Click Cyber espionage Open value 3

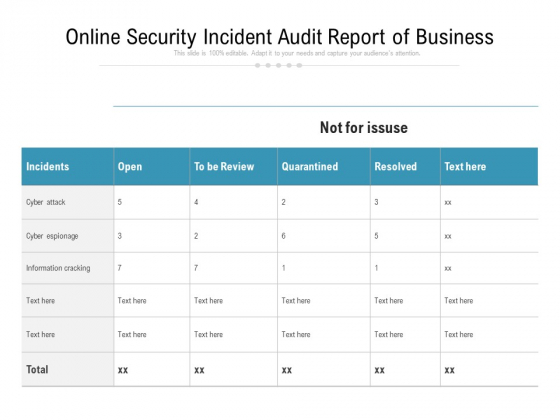click(x=120, y=236)
